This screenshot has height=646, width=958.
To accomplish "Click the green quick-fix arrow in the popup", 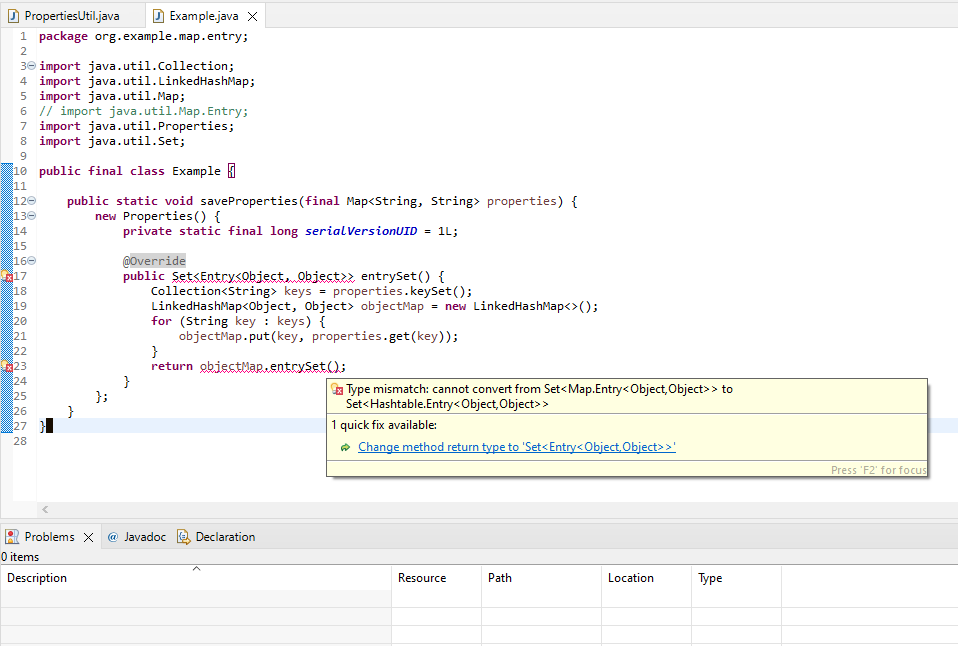I will tap(343, 447).
